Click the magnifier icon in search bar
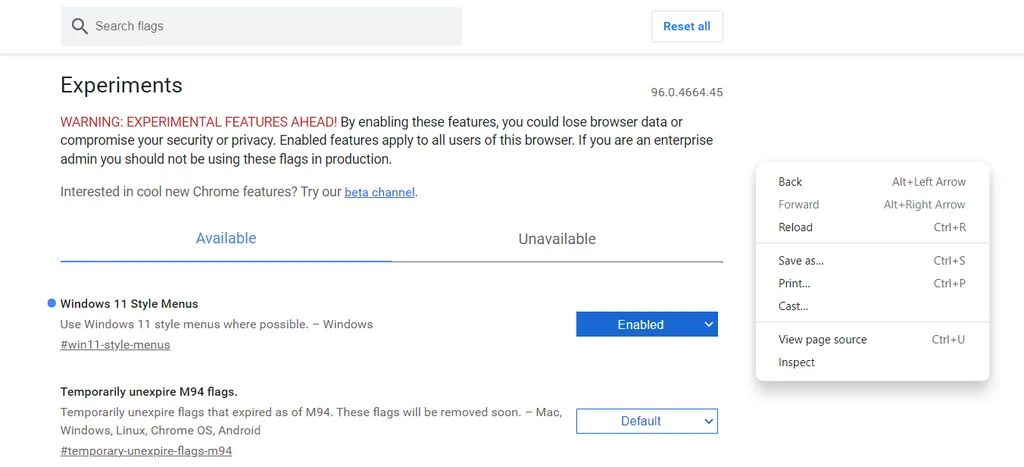This screenshot has height=467, width=1024. (x=80, y=26)
